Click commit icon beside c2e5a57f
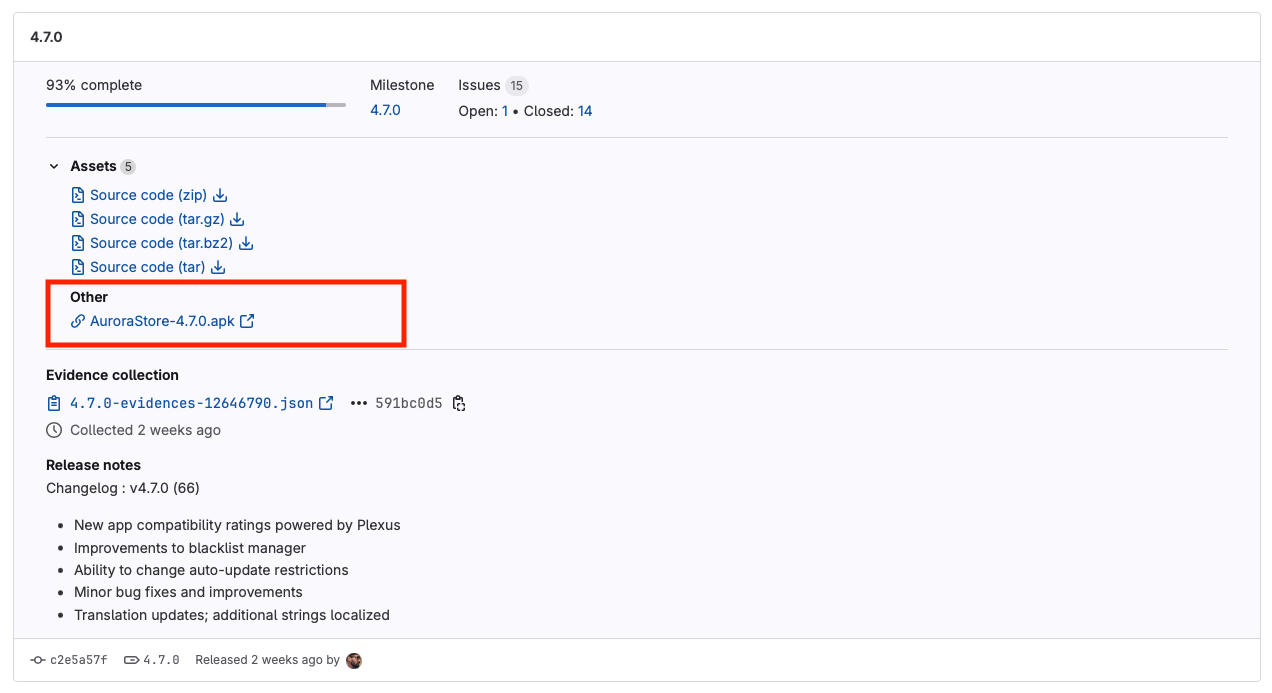Viewport: 1272px width, 693px height. 37,660
